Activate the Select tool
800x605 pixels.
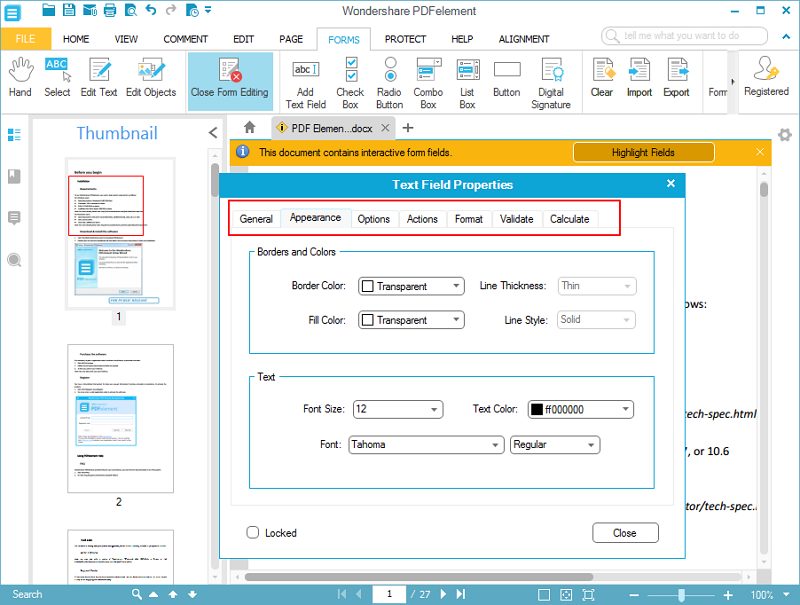tap(57, 77)
